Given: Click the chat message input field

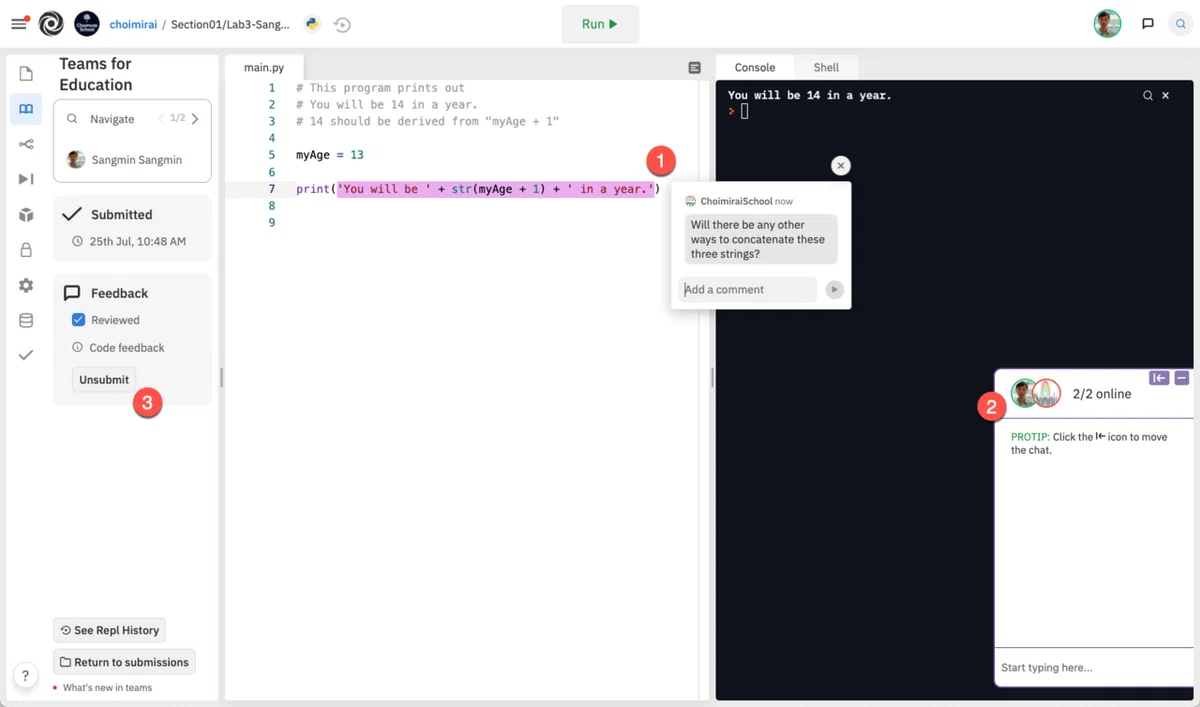Looking at the screenshot, I should tap(1095, 668).
